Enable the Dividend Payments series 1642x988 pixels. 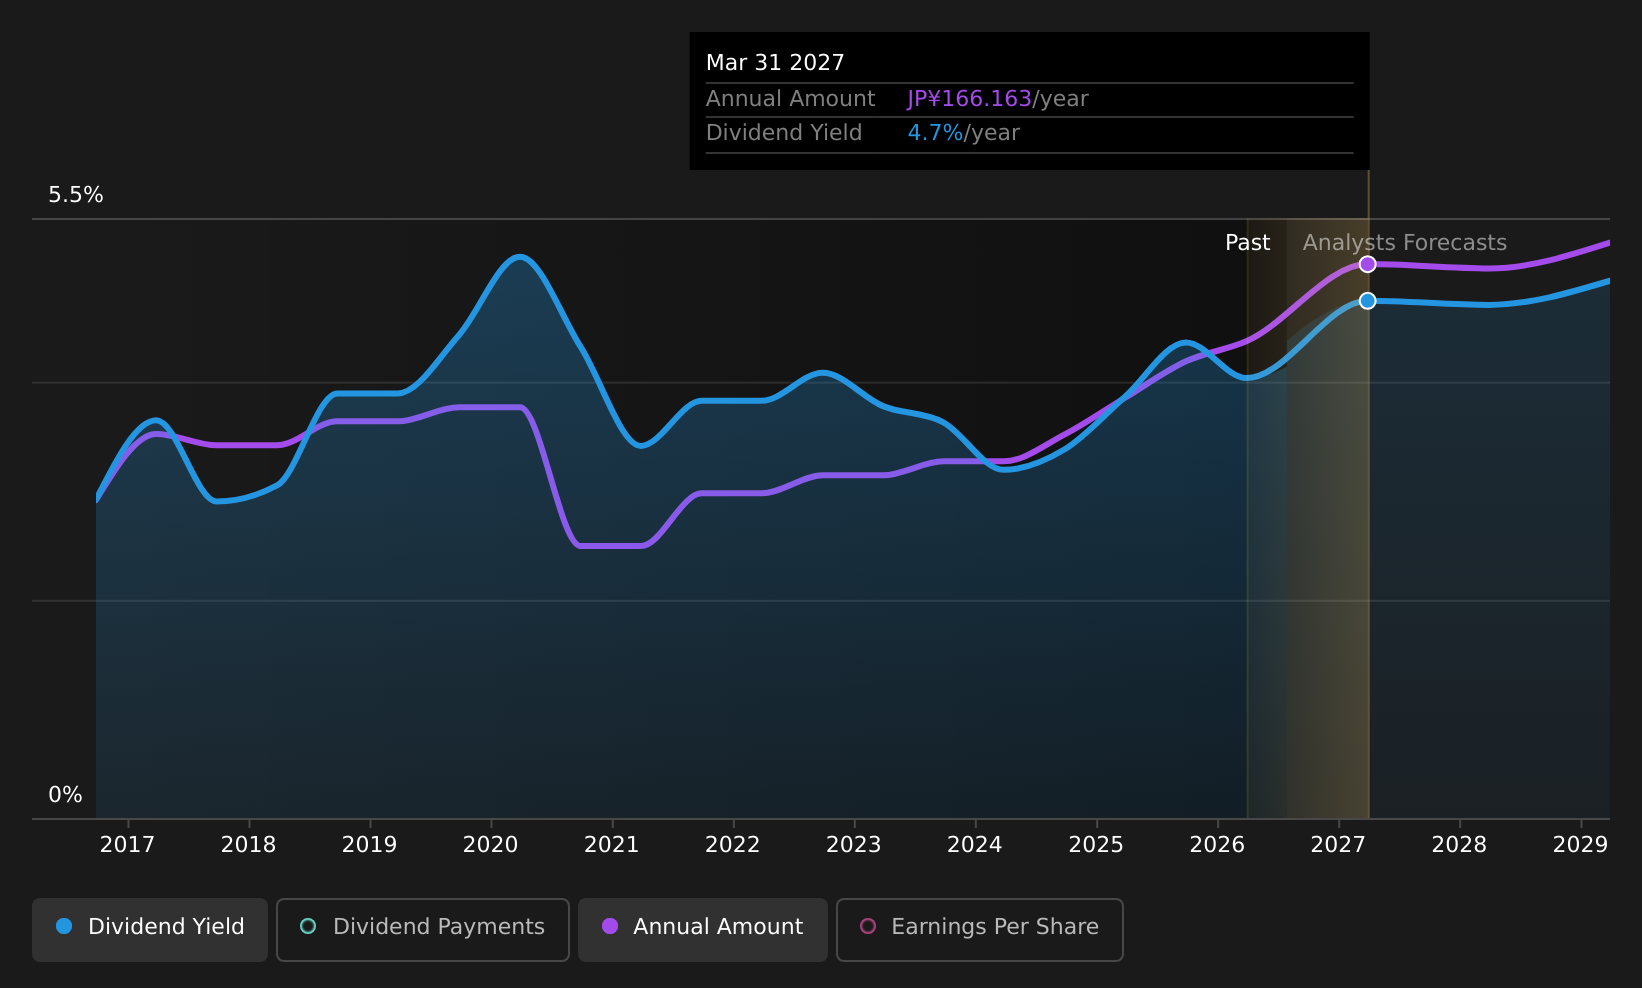click(423, 929)
